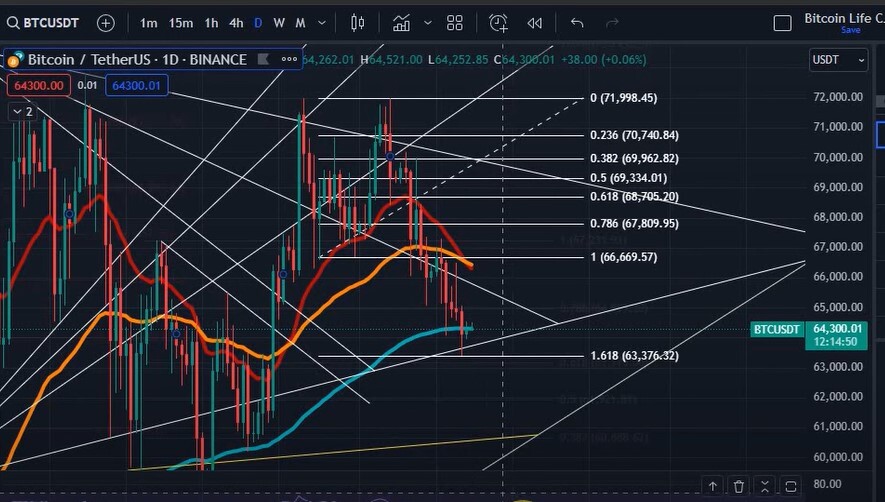
Task: Click the 0.01 spread value
Action: pos(87,85)
